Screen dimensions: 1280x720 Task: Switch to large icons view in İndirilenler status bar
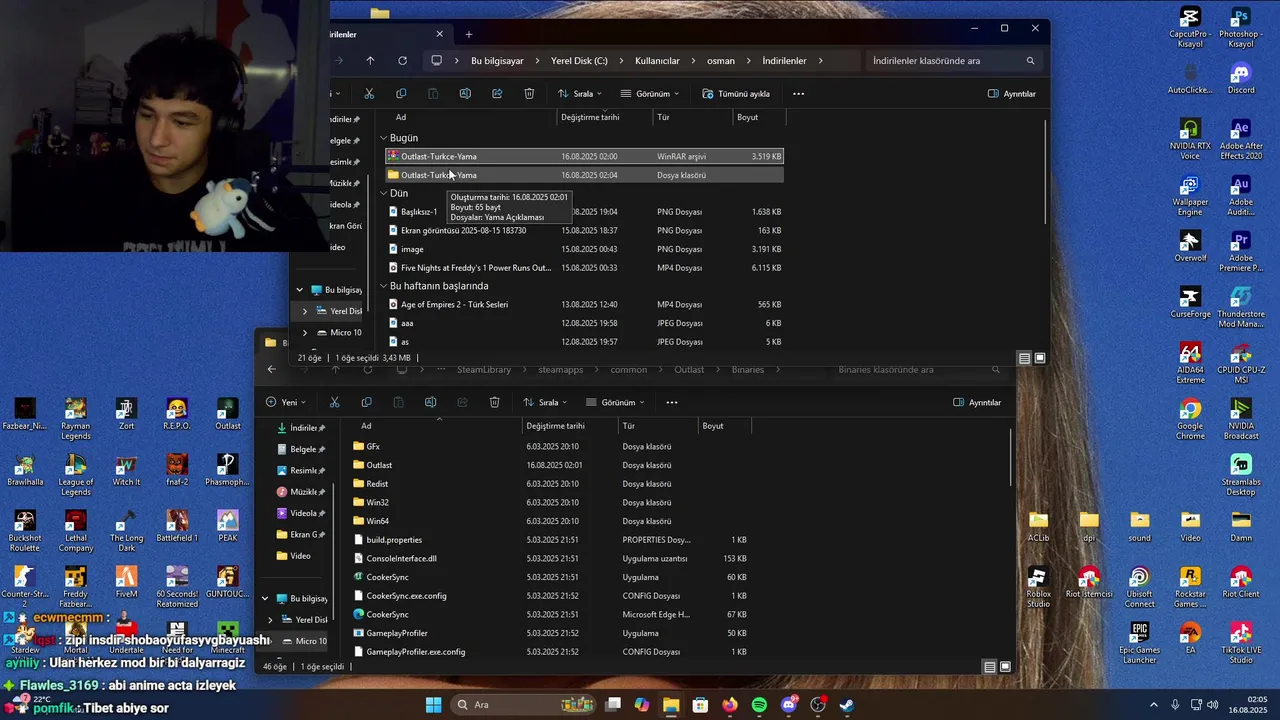(1040, 358)
